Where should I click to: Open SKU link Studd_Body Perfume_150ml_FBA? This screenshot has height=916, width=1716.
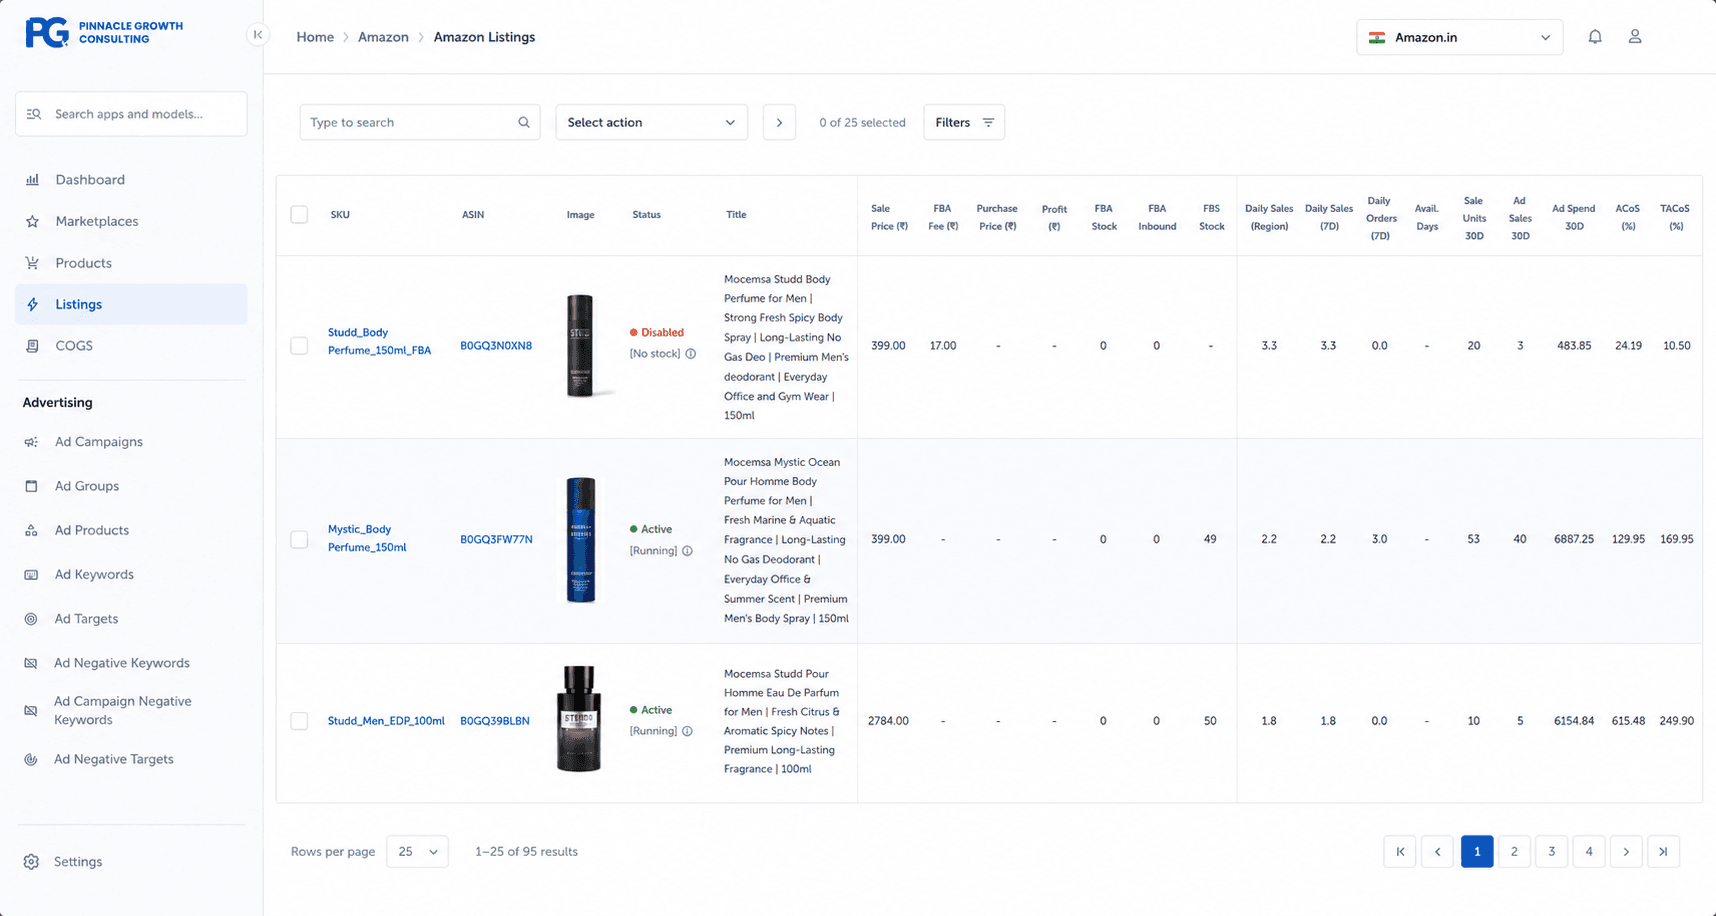click(379, 341)
